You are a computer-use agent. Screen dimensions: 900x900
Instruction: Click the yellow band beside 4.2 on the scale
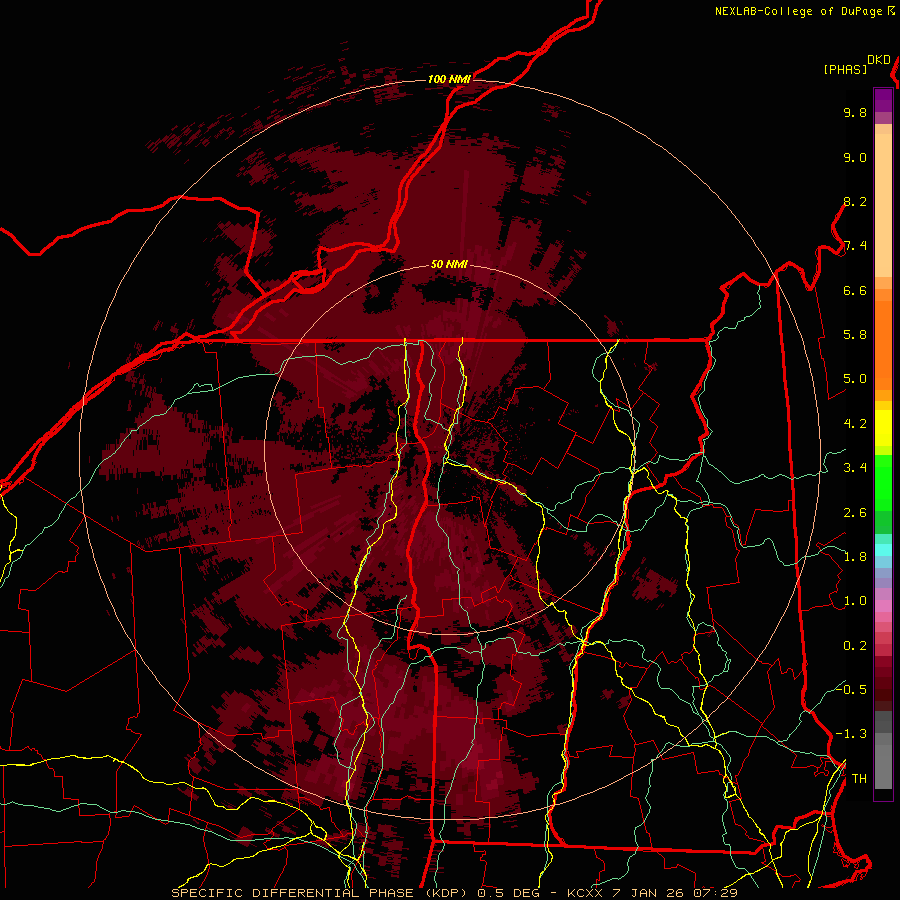(883, 428)
